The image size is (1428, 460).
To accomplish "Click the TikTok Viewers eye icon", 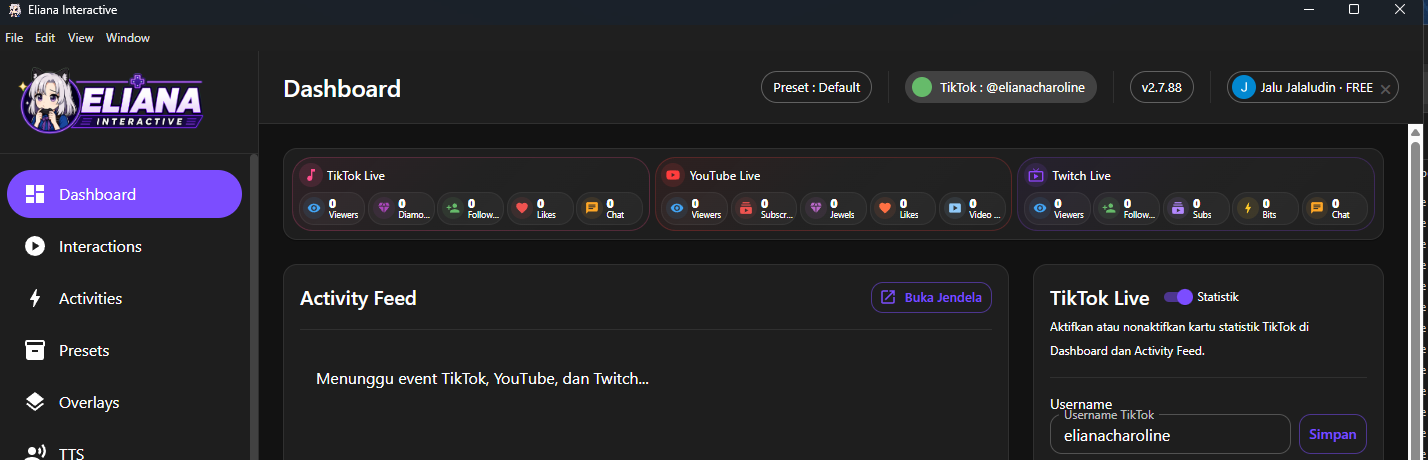I will (x=314, y=208).
